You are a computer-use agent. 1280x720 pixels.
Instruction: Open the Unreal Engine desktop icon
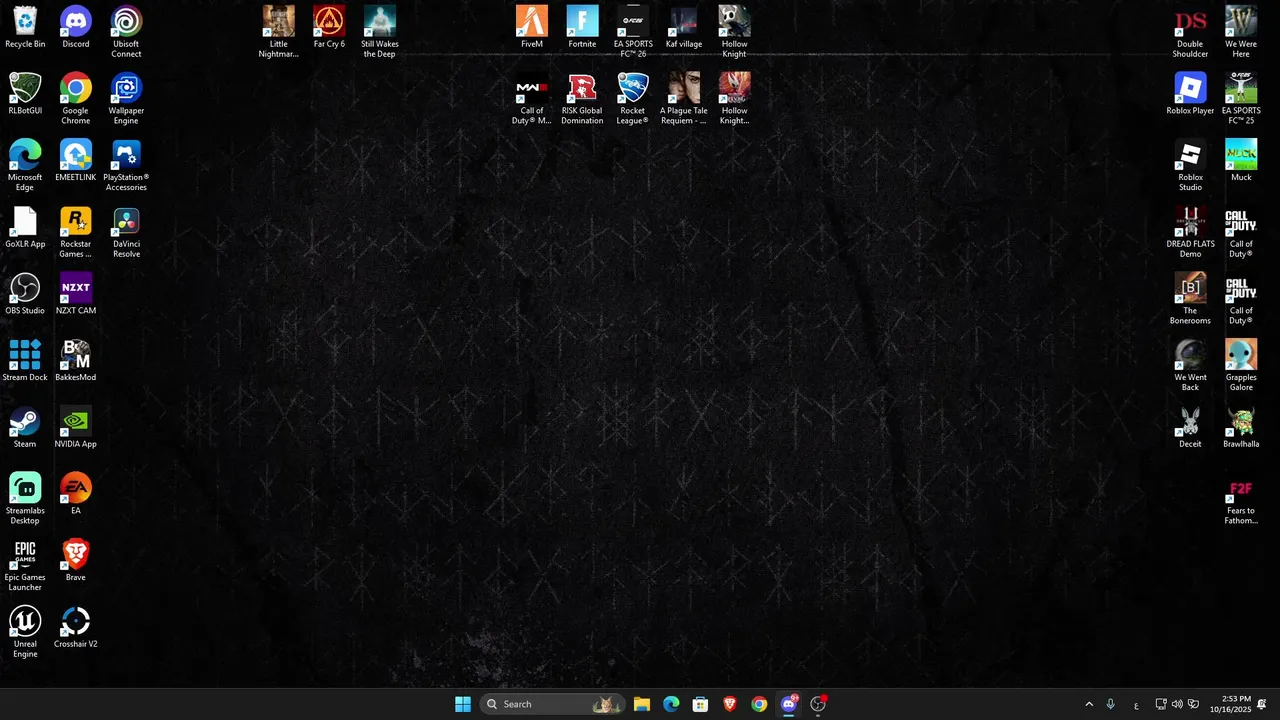(x=25, y=632)
